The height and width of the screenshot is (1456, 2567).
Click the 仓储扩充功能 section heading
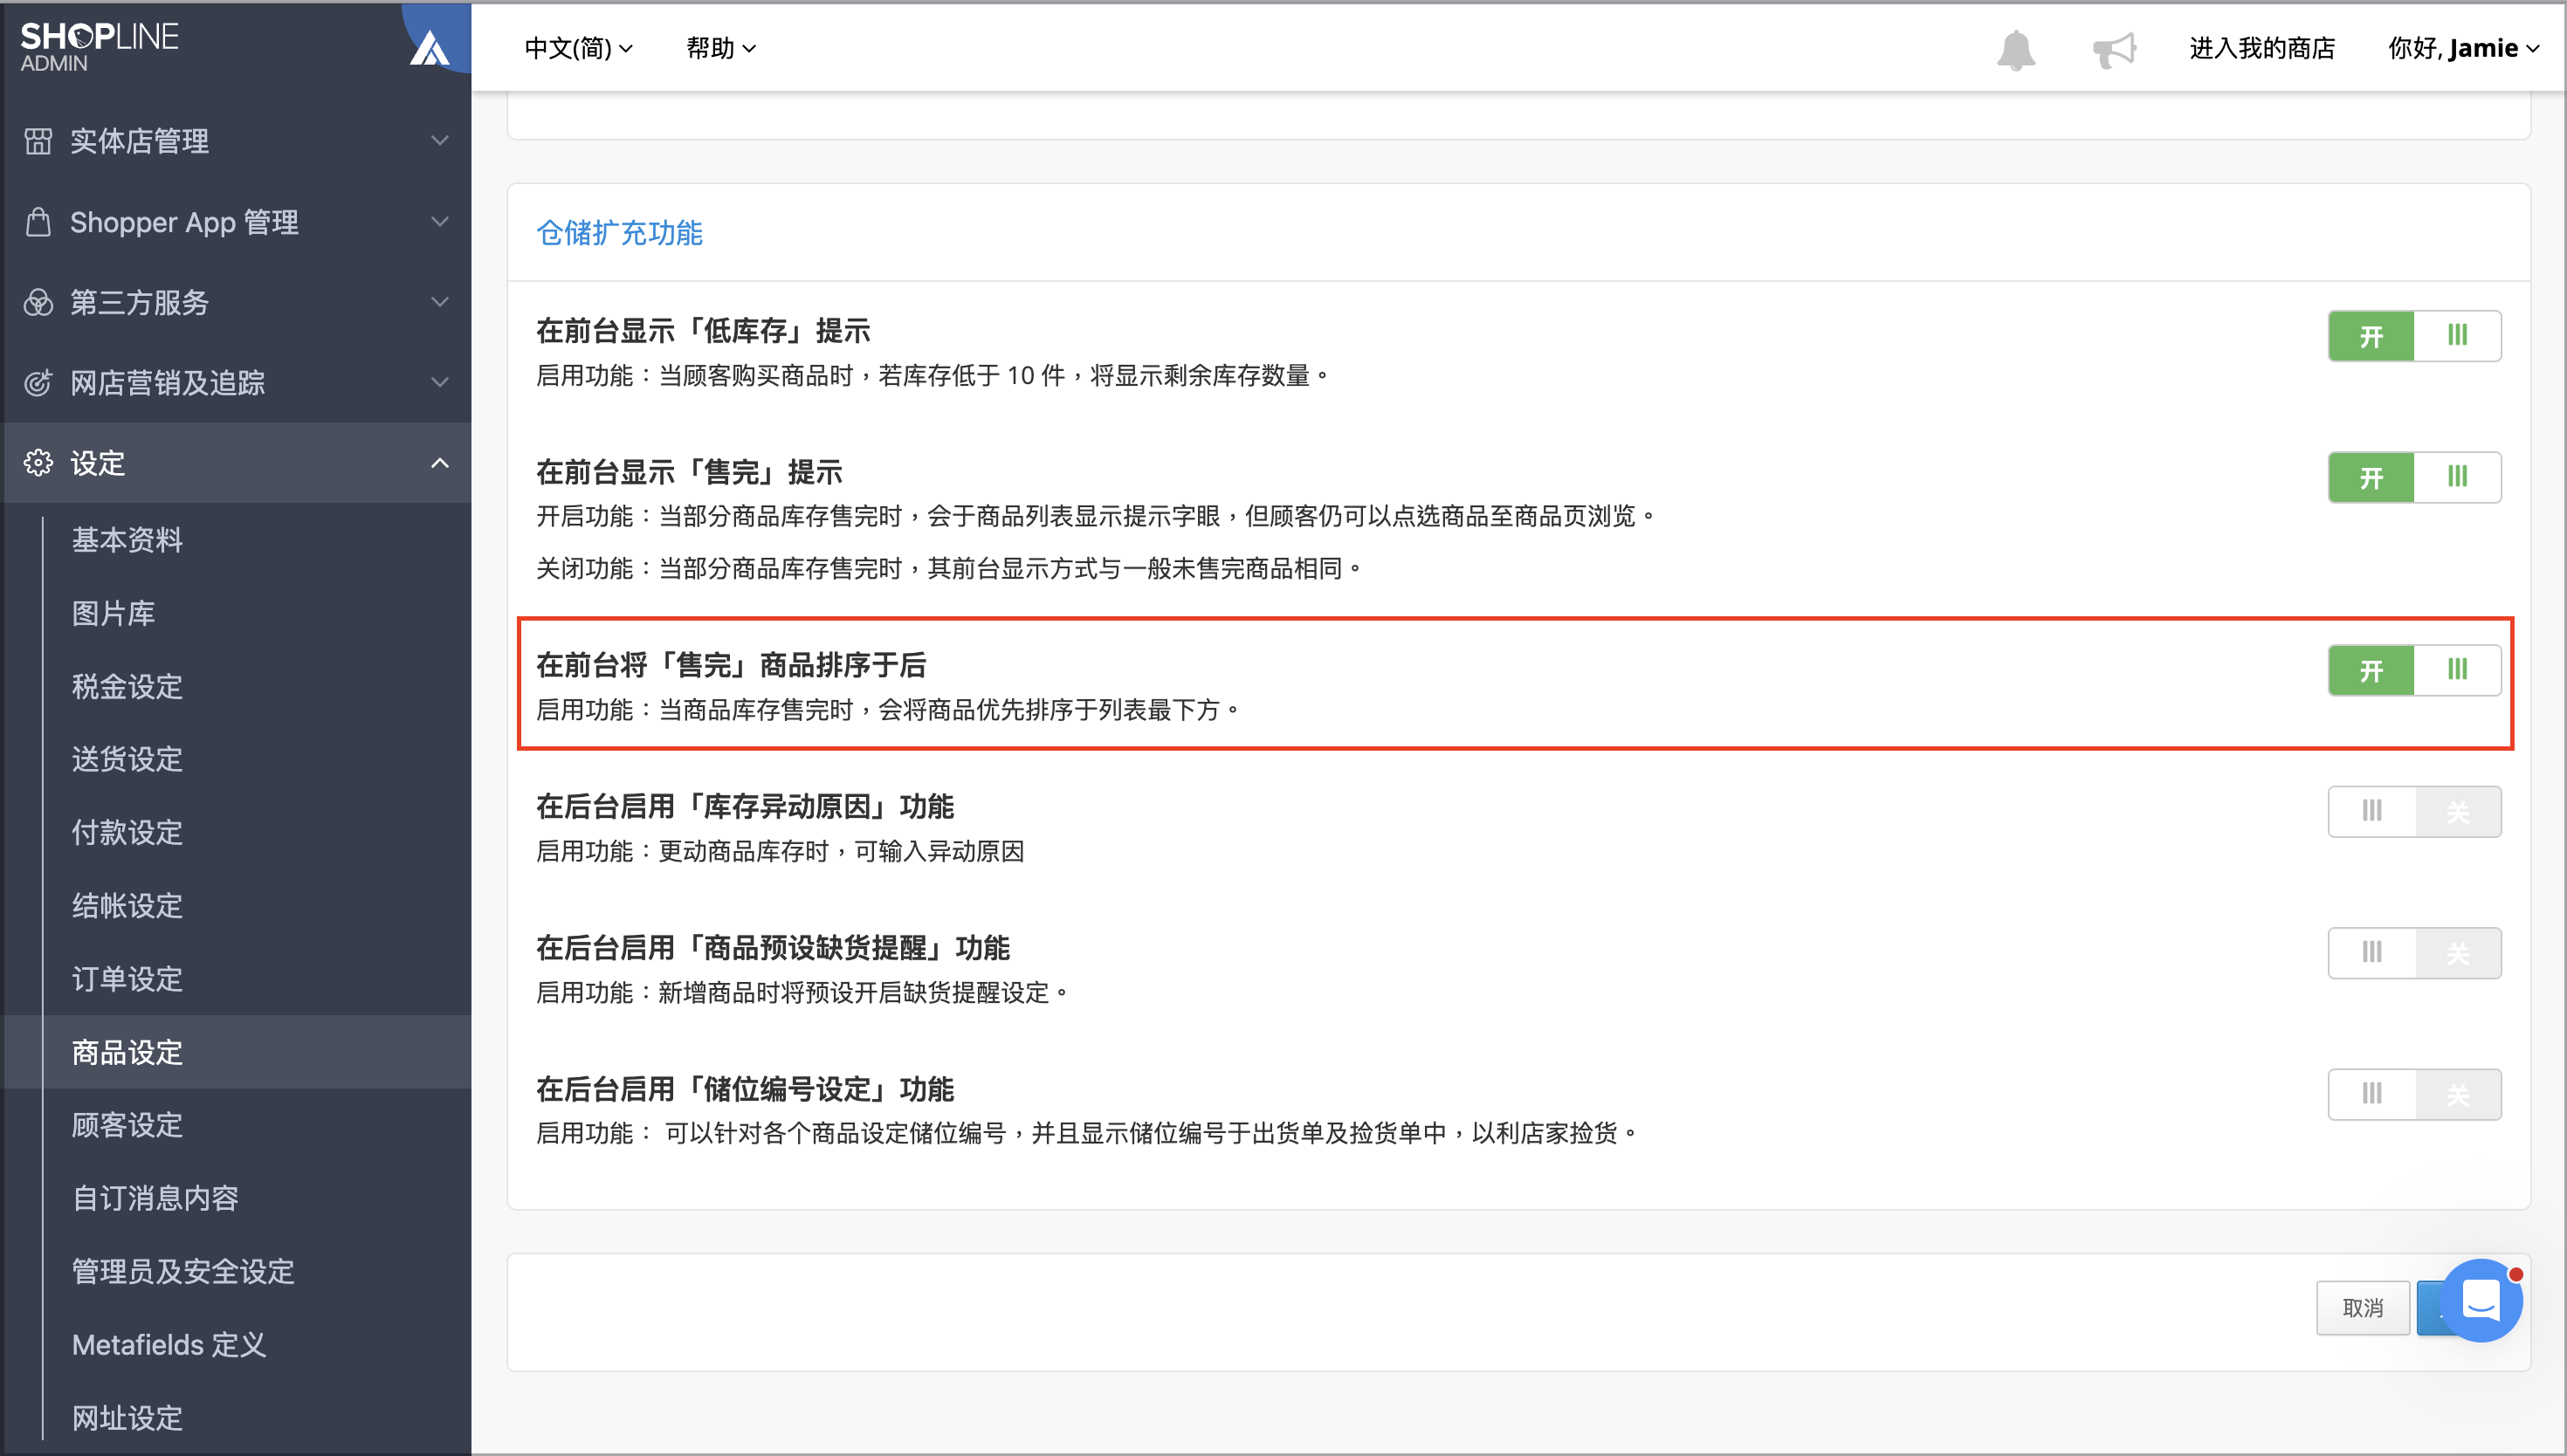[620, 233]
